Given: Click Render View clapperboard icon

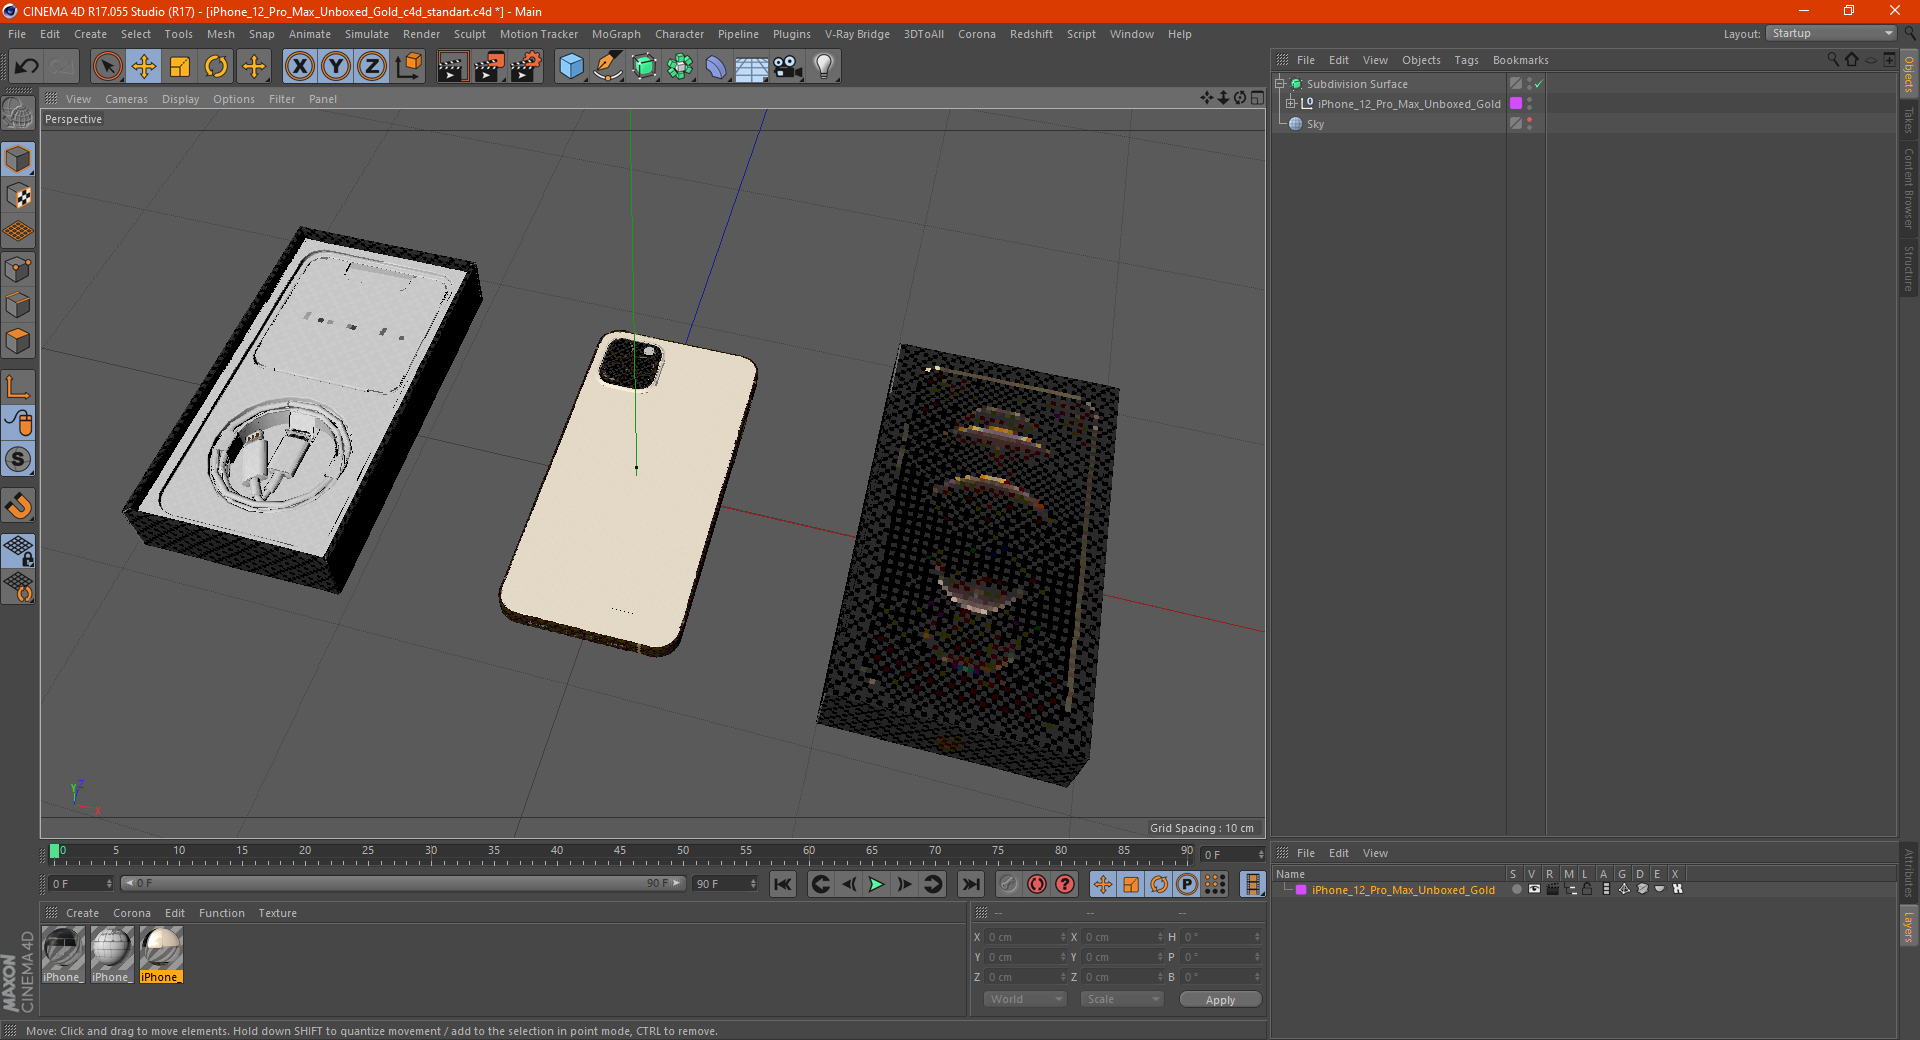Looking at the screenshot, I should 452,67.
